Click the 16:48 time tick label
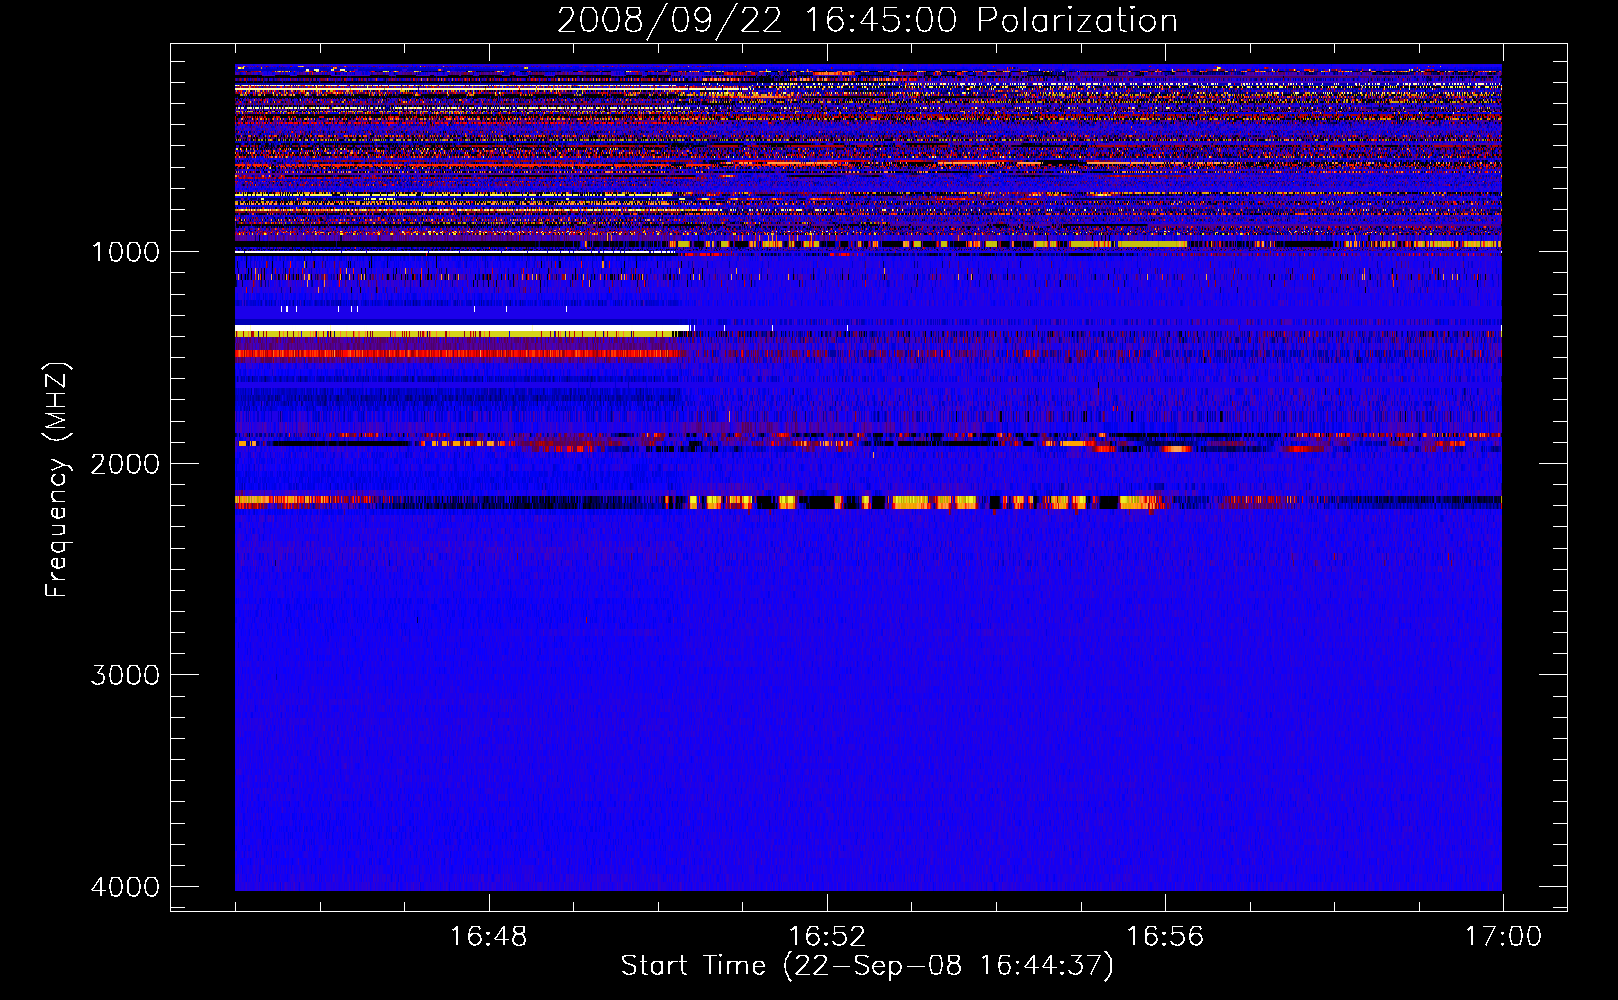 pyautogui.click(x=489, y=937)
